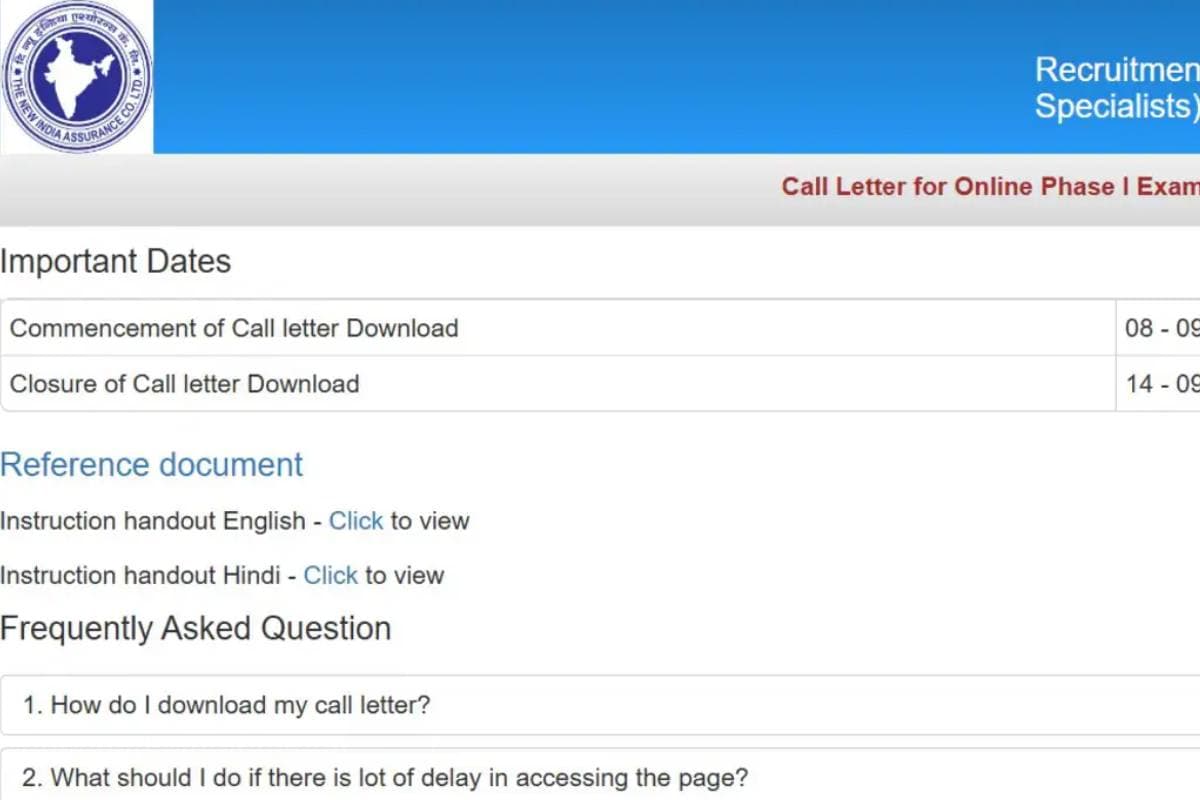Click 'Call Letter for Online Phase I Exam' title

988,187
